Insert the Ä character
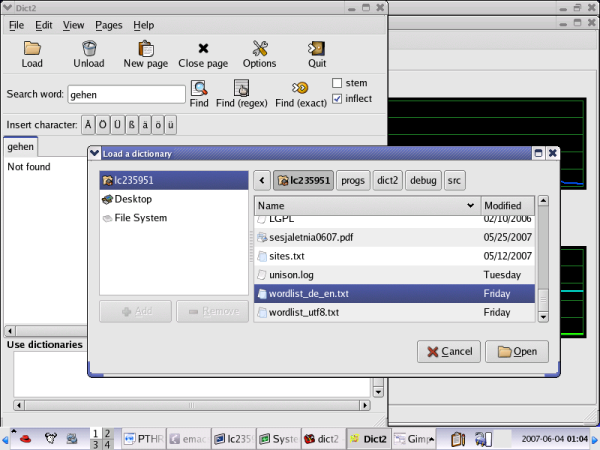The width and height of the screenshot is (600, 450). coord(88,125)
